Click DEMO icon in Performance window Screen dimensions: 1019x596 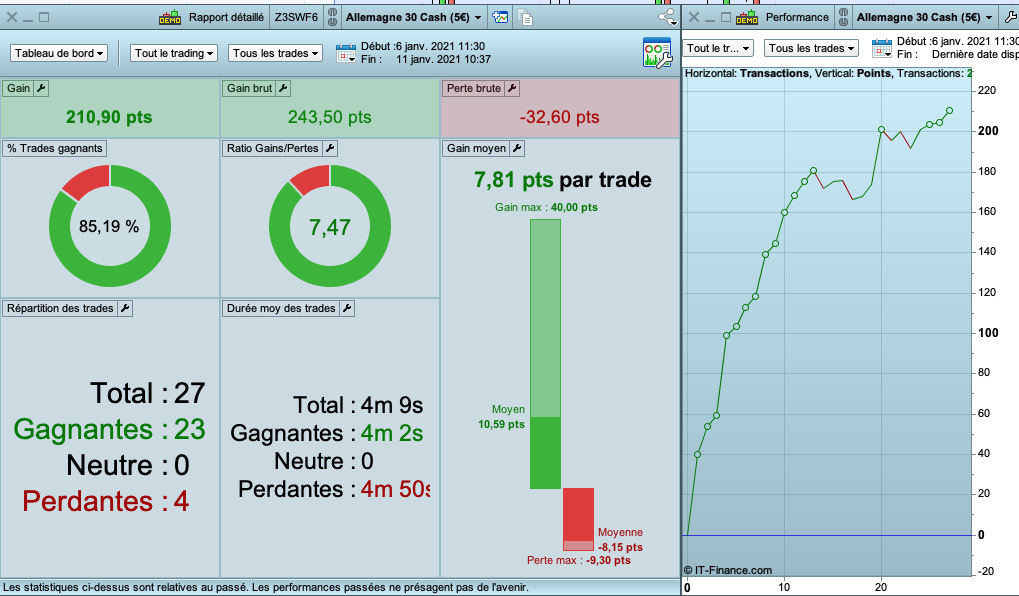pyautogui.click(x=747, y=18)
